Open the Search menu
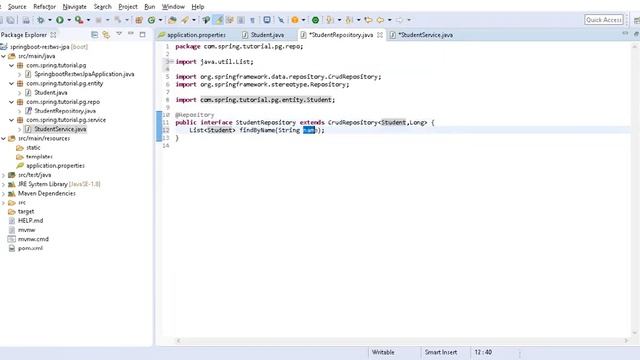640x360 pixels. point(102,7)
